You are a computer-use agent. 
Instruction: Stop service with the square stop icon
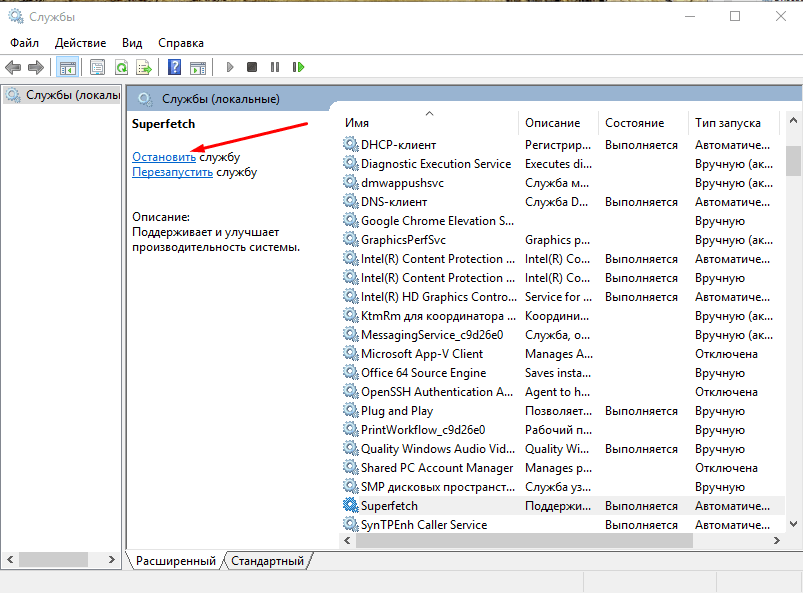click(x=252, y=67)
